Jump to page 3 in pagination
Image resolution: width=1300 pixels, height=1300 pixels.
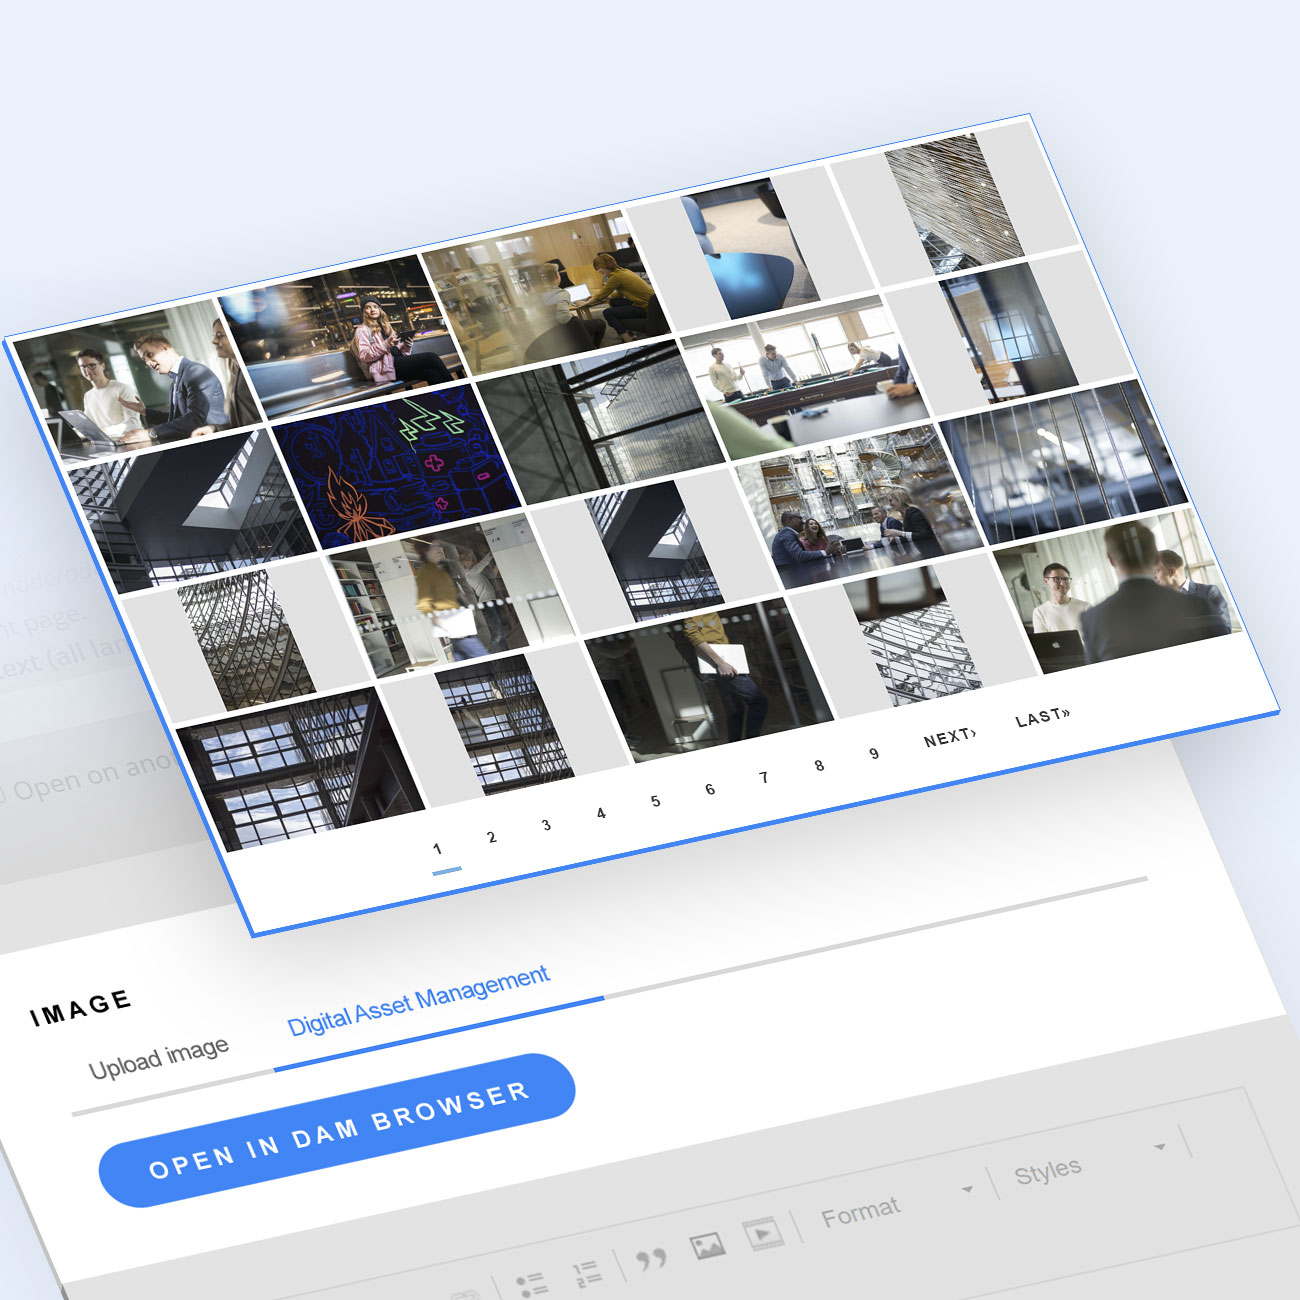546,825
